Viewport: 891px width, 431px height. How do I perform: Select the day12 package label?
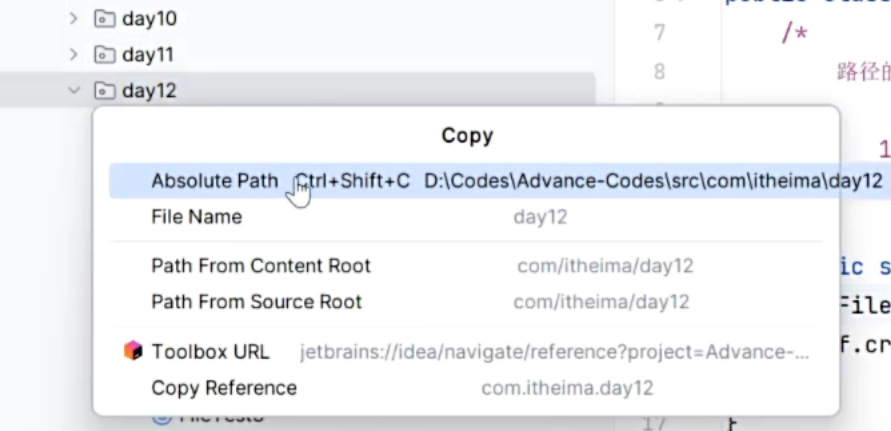pos(149,91)
